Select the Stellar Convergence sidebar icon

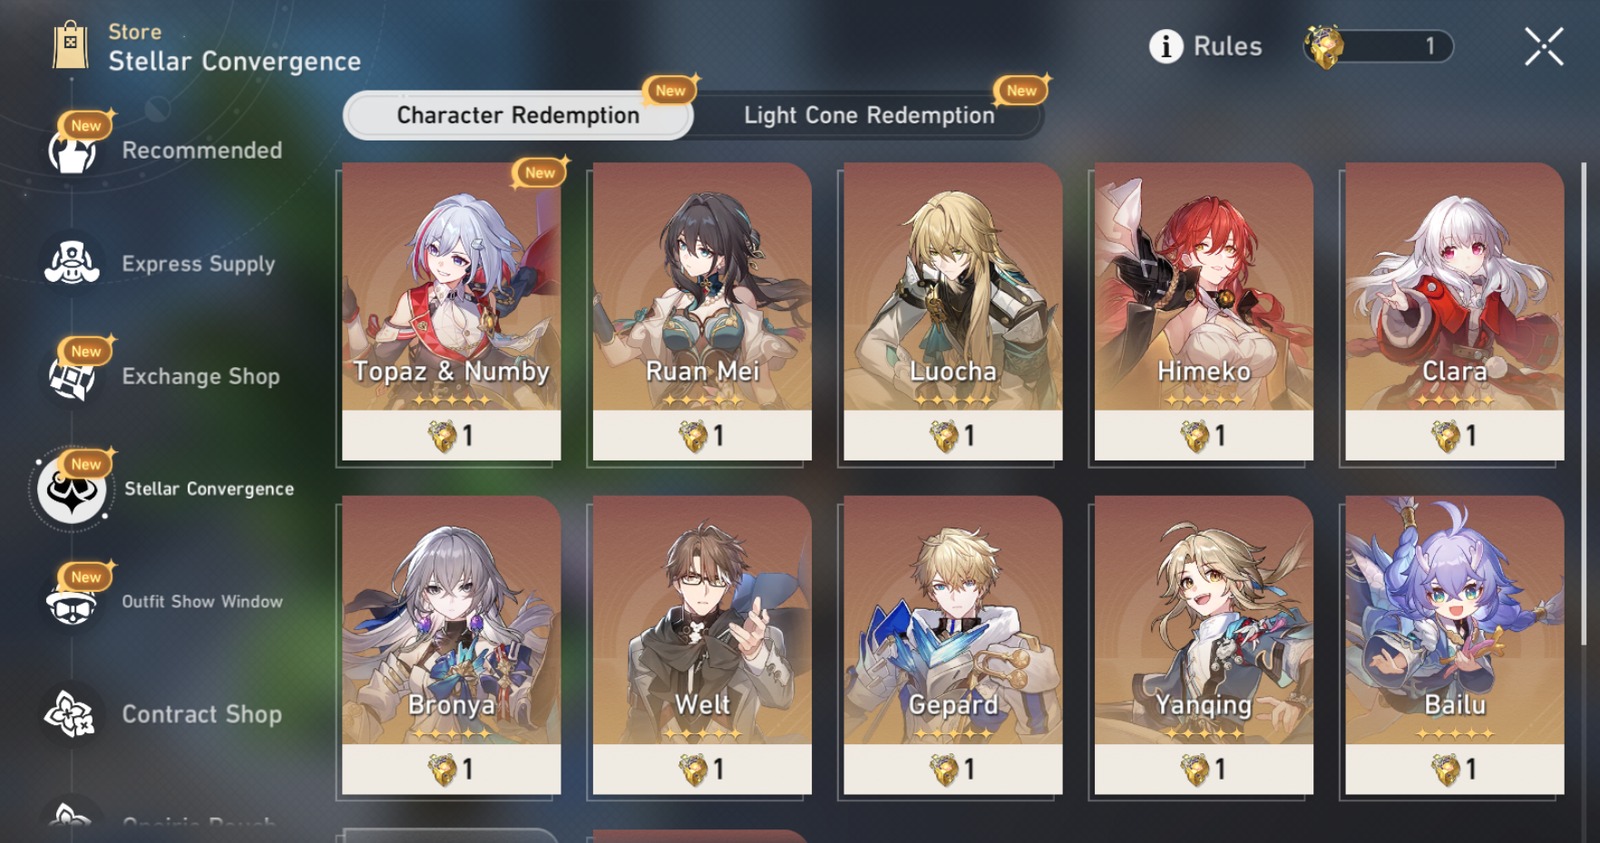[x=72, y=489]
